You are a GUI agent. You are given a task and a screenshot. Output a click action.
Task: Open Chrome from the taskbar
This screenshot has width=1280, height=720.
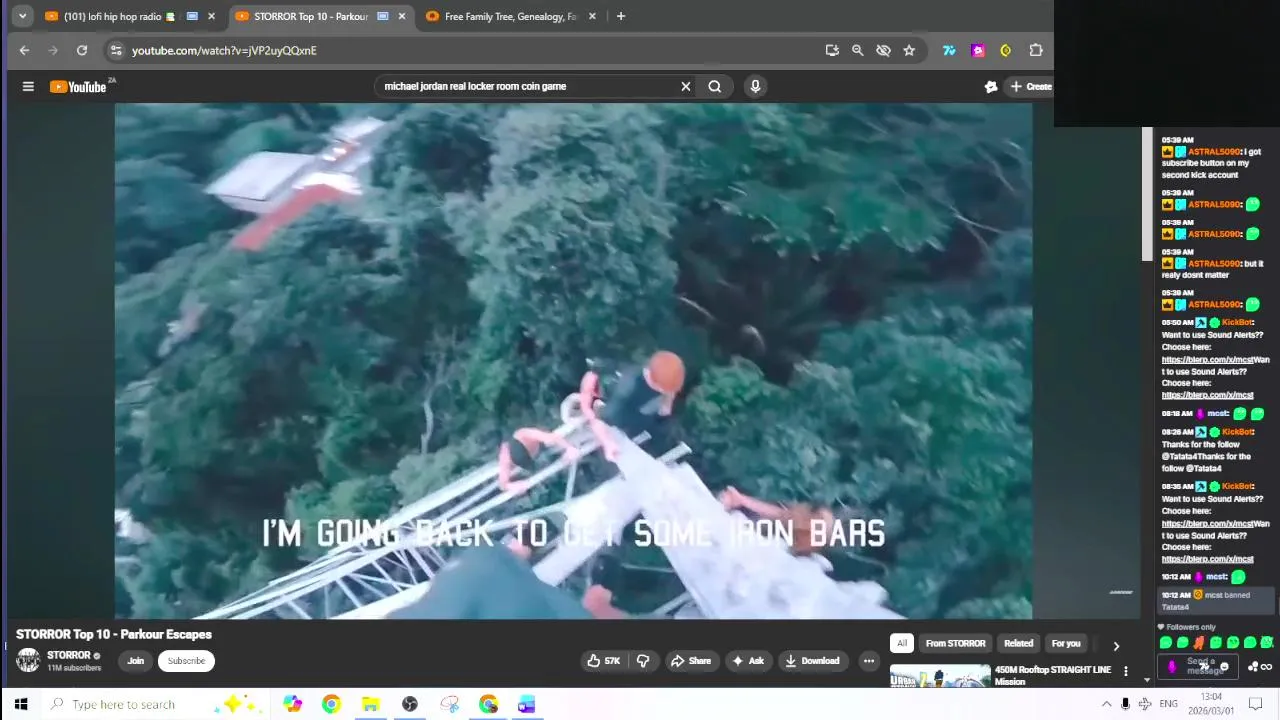tap(331, 704)
